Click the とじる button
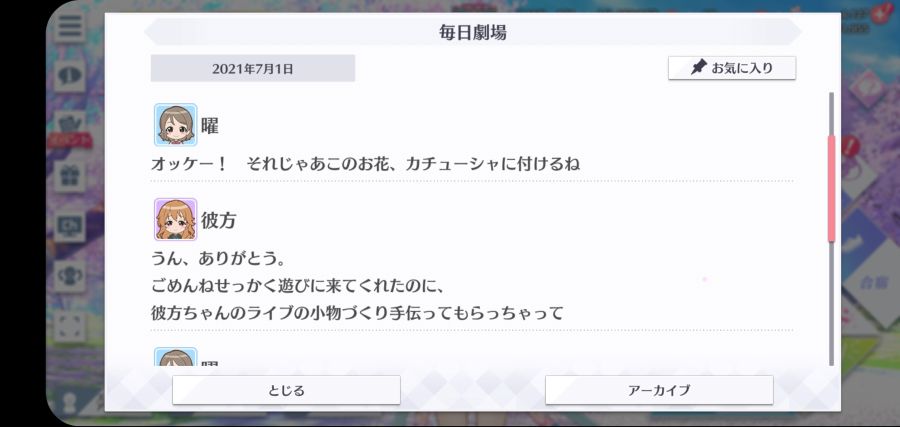 (x=286, y=390)
